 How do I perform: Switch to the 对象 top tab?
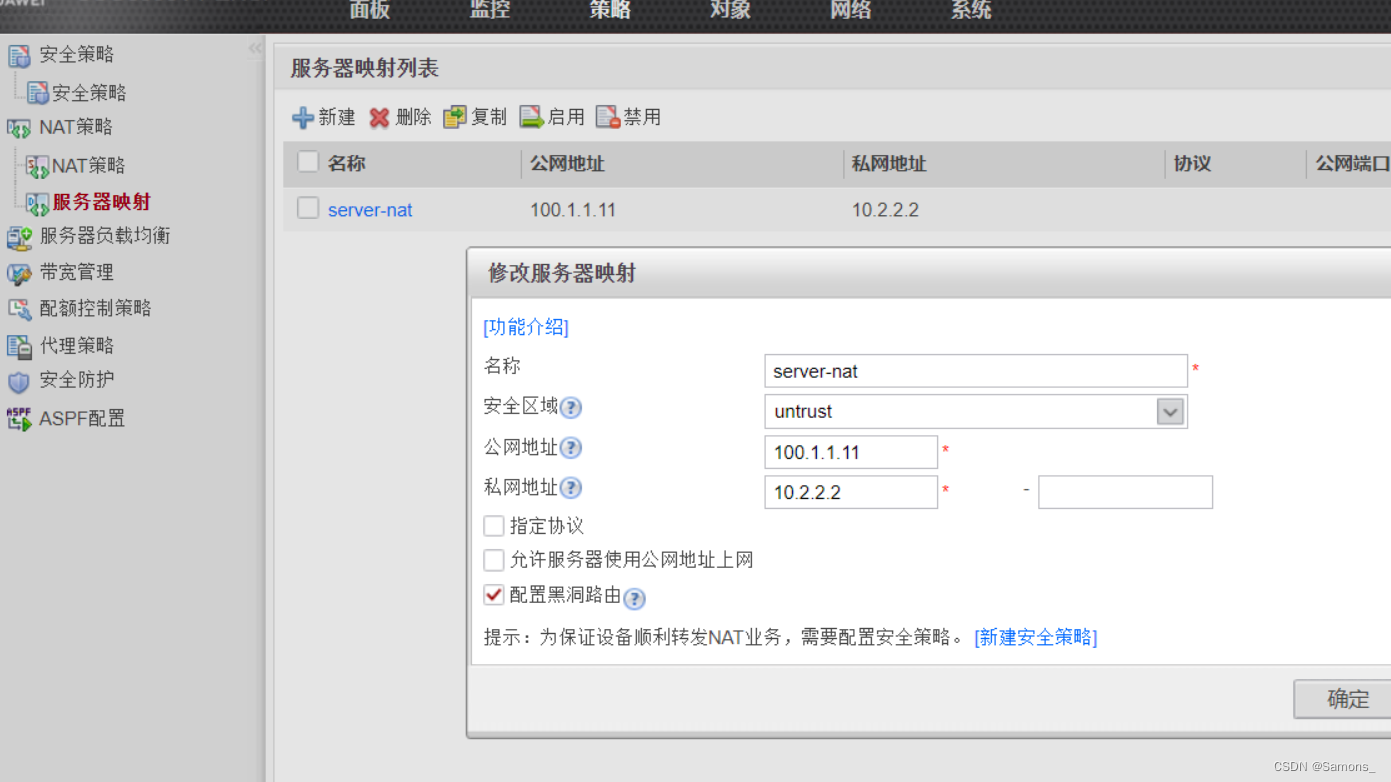pos(730,10)
